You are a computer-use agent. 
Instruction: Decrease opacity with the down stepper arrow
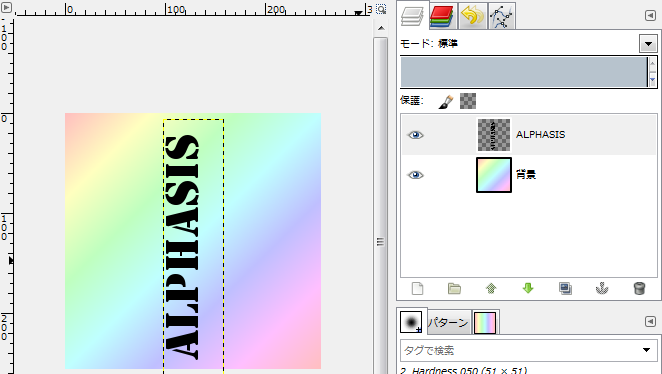pyautogui.click(x=653, y=80)
